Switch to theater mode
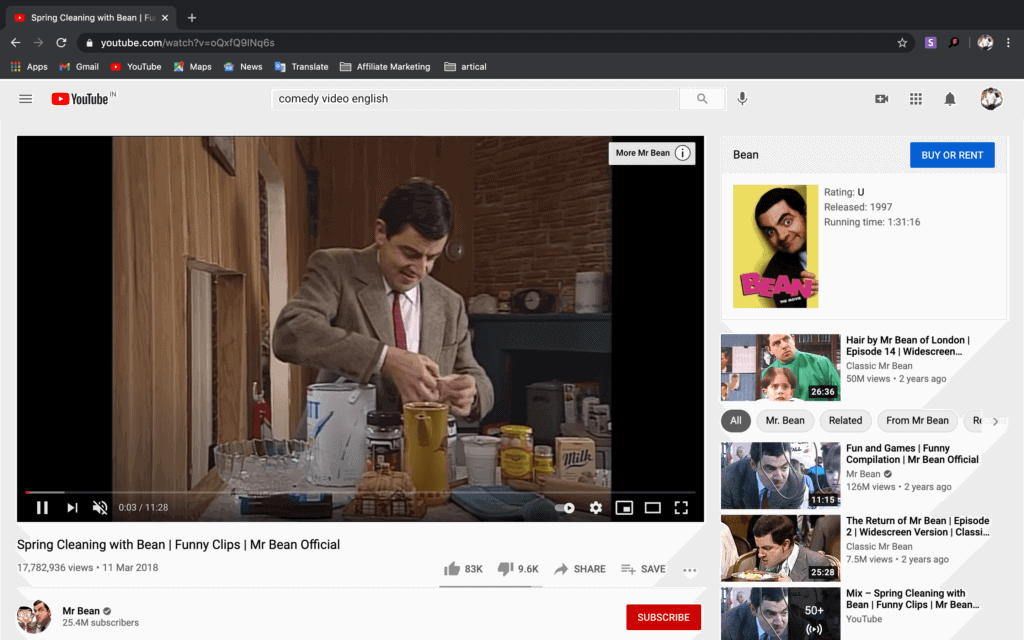Image resolution: width=1024 pixels, height=640 pixels. (652, 507)
